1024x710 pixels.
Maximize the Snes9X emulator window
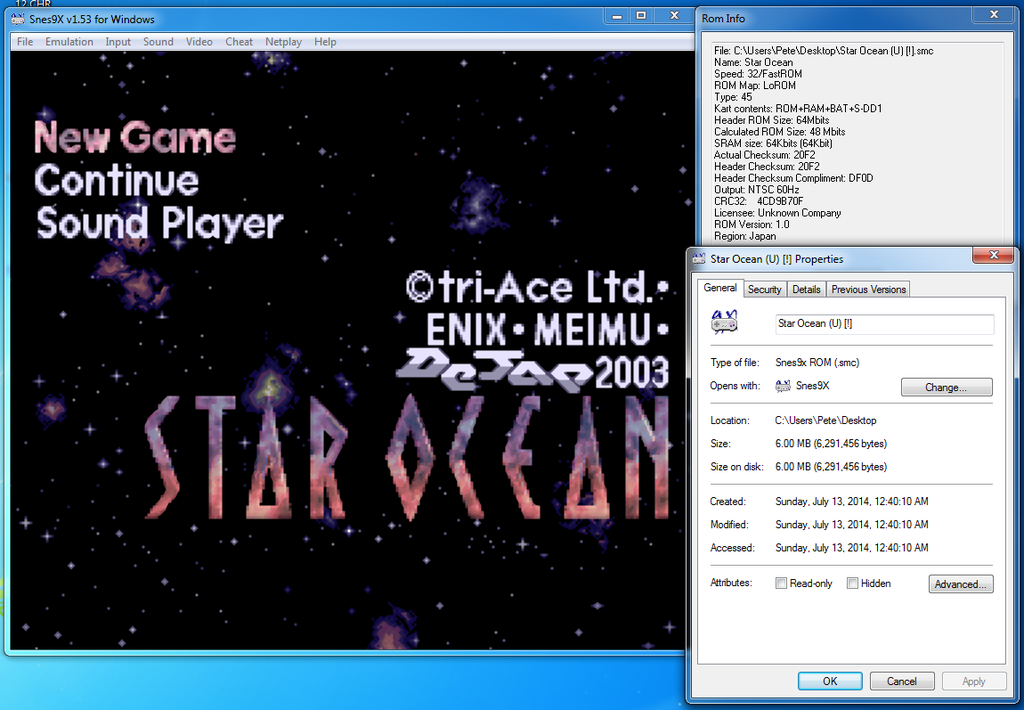coord(641,16)
